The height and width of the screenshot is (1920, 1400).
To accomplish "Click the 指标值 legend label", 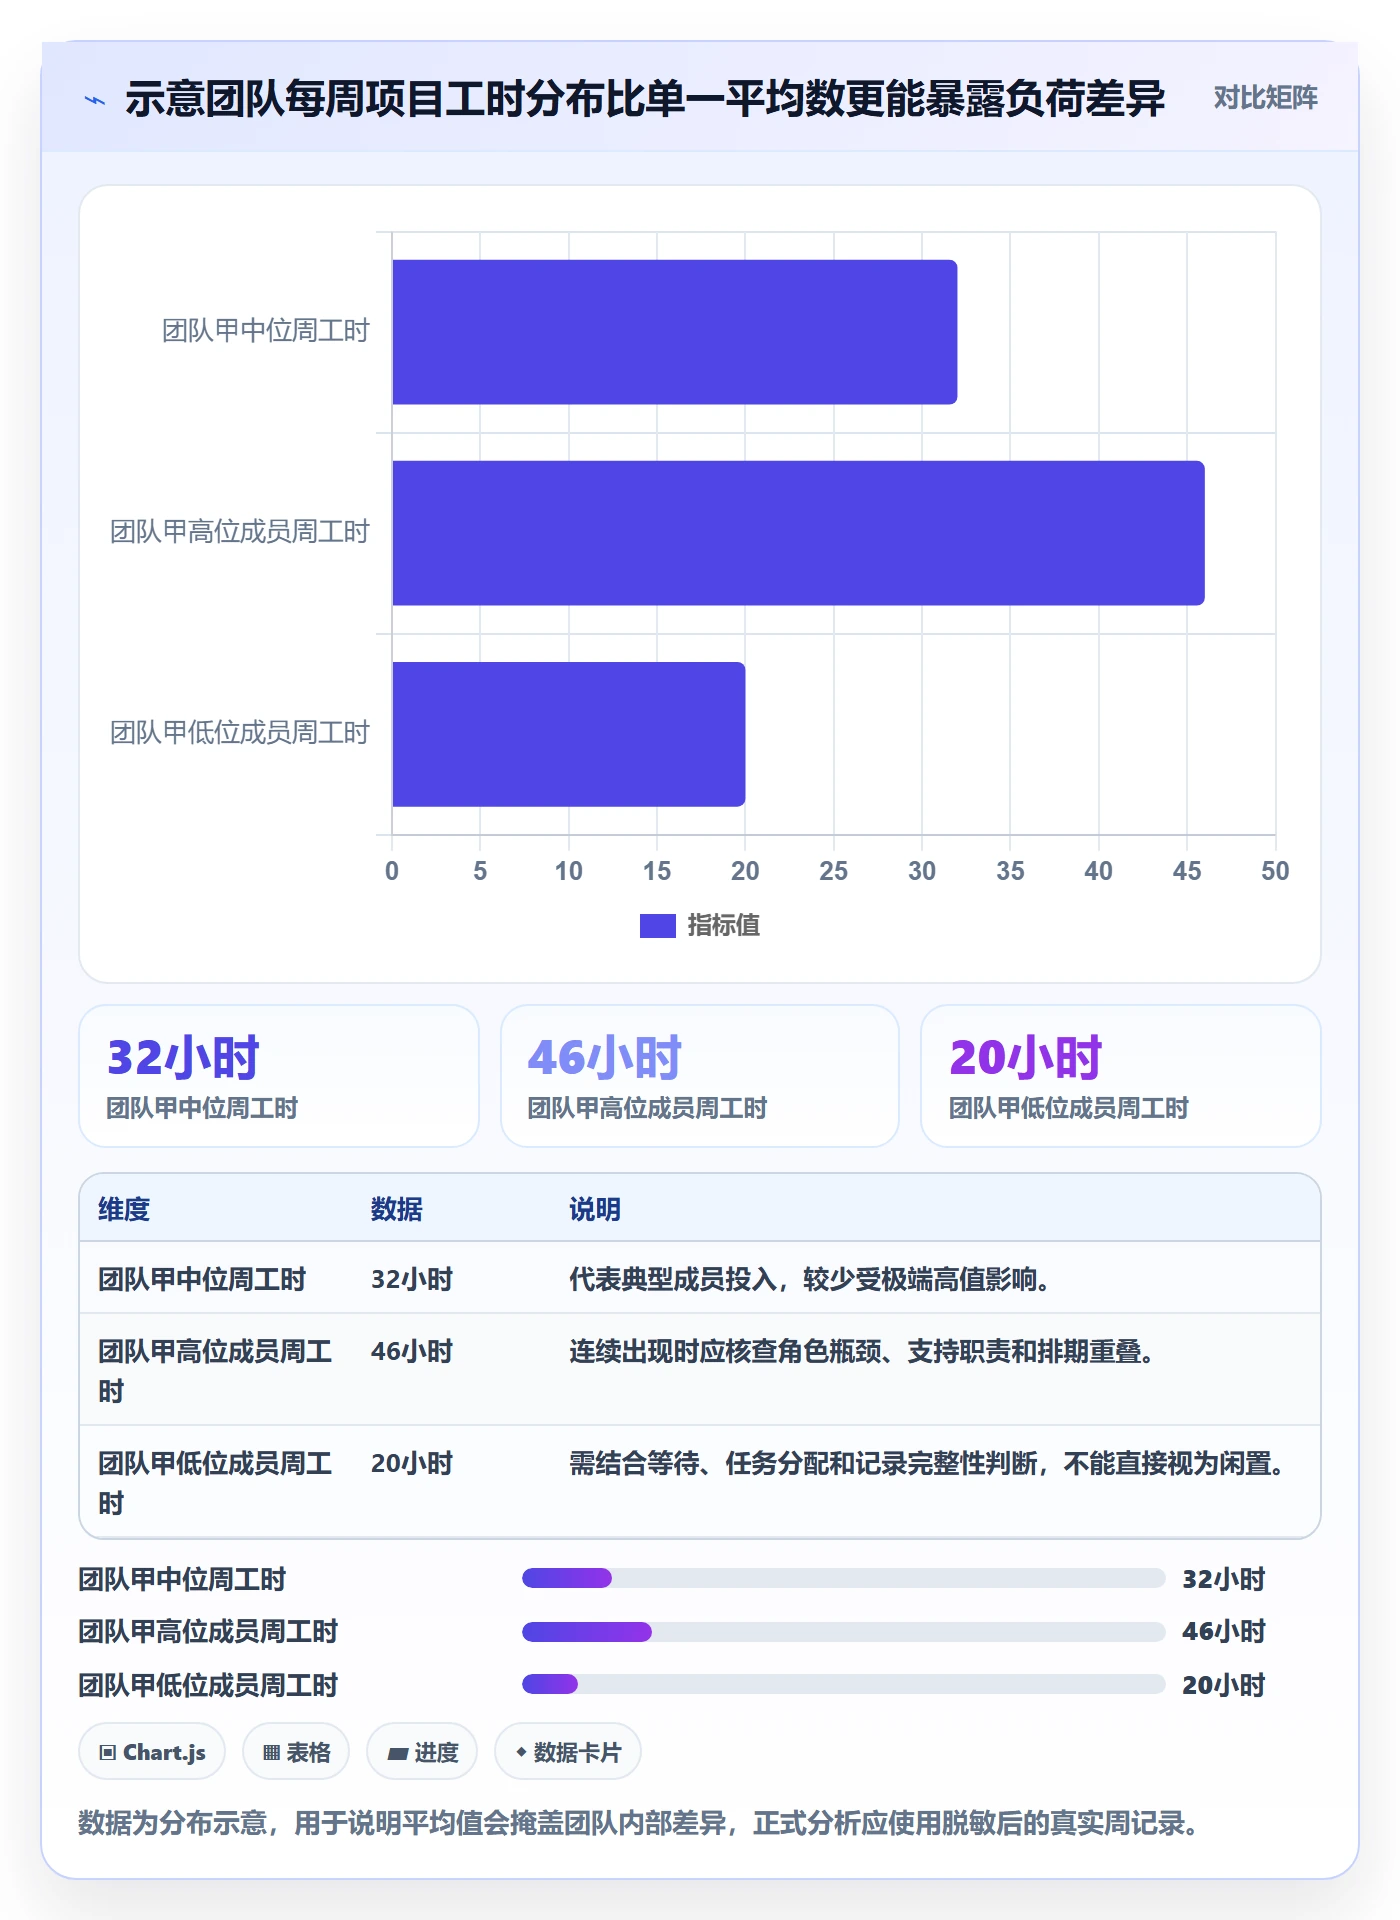I will point(724,926).
